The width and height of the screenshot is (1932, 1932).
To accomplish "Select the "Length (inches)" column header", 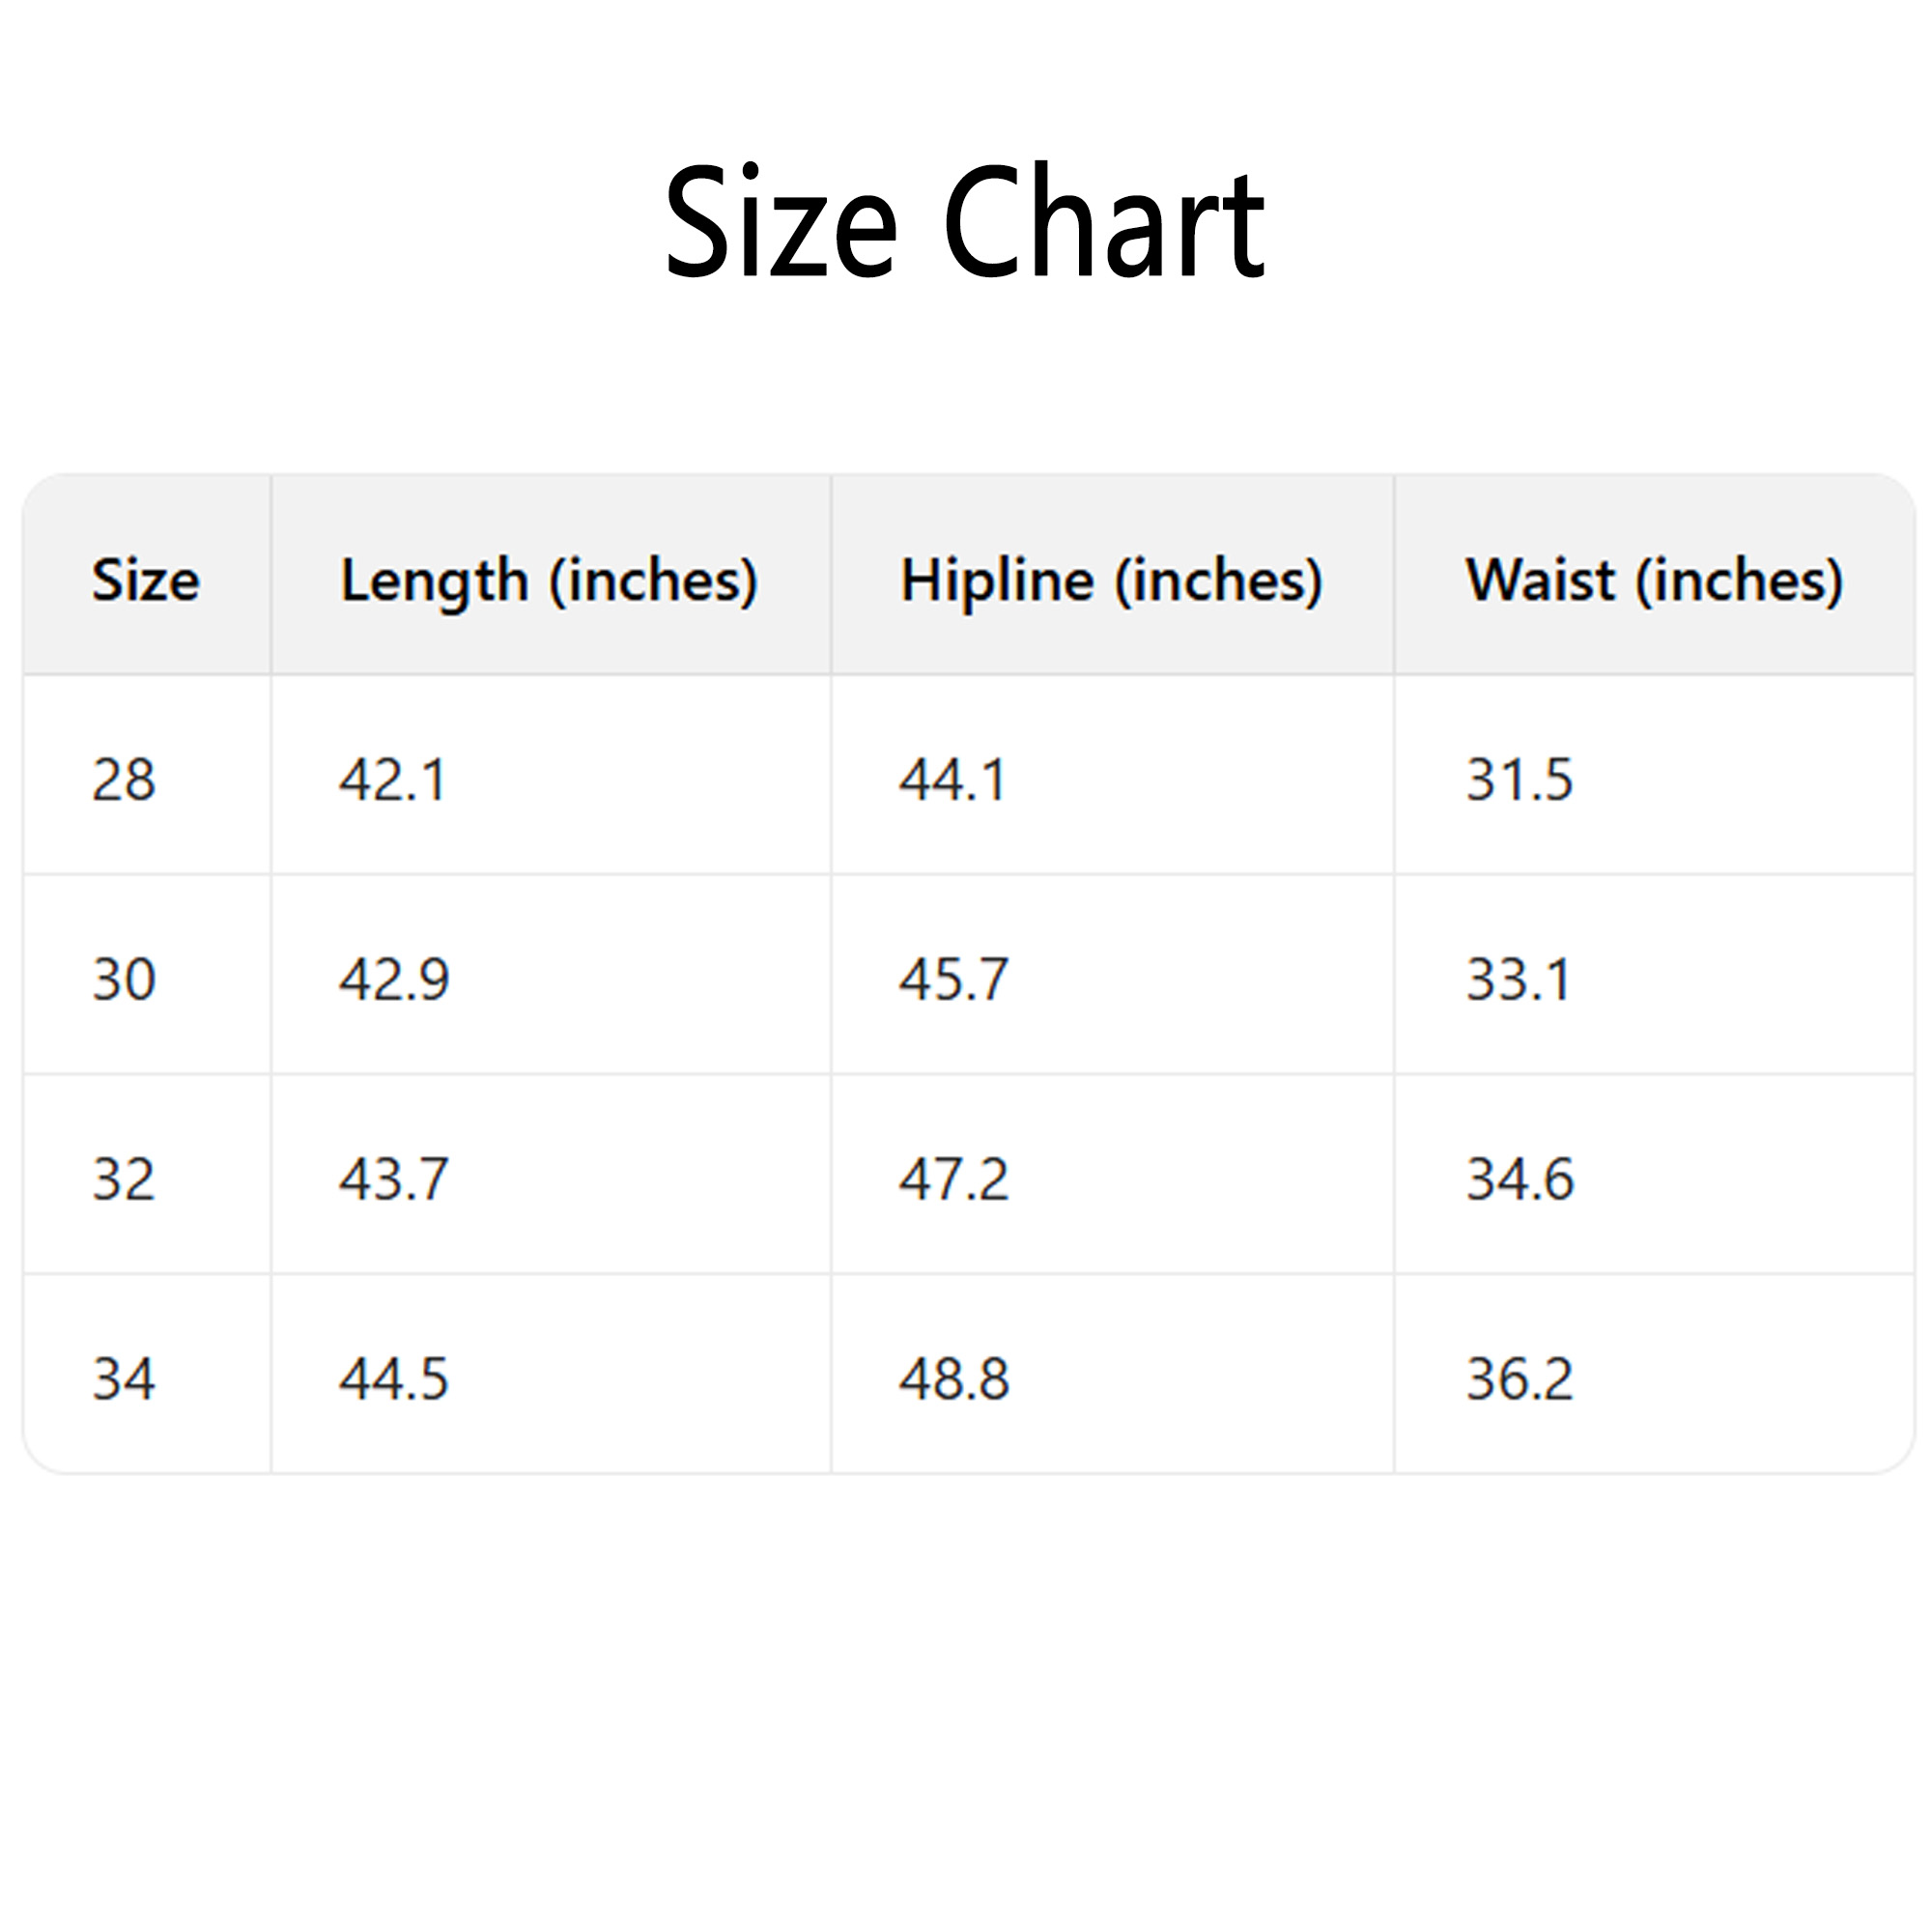I will coord(549,580).
